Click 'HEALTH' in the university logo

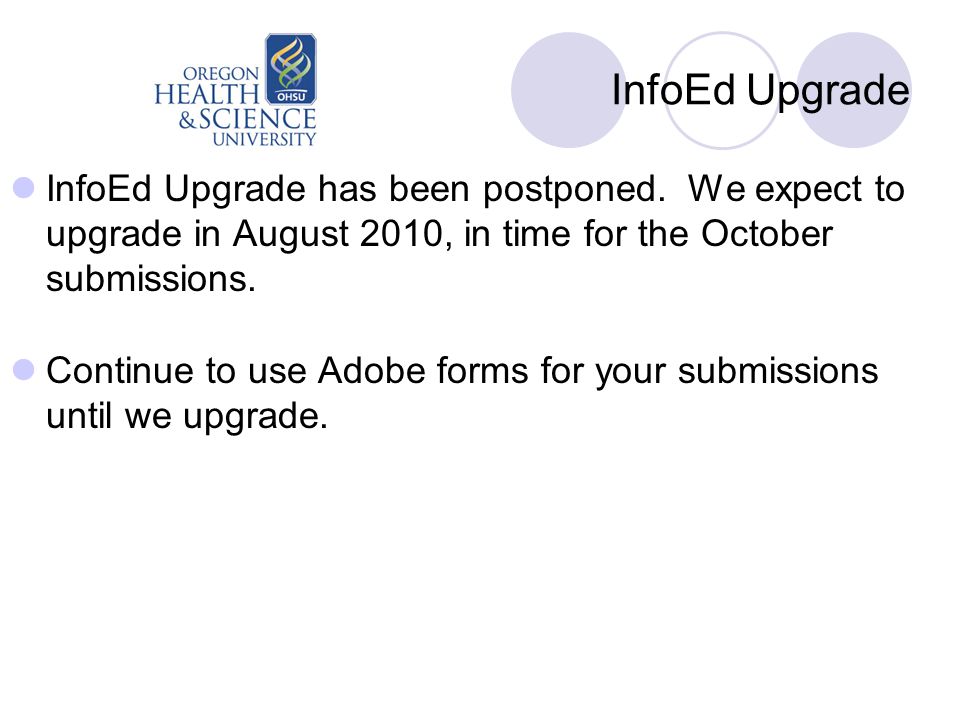click(x=207, y=94)
